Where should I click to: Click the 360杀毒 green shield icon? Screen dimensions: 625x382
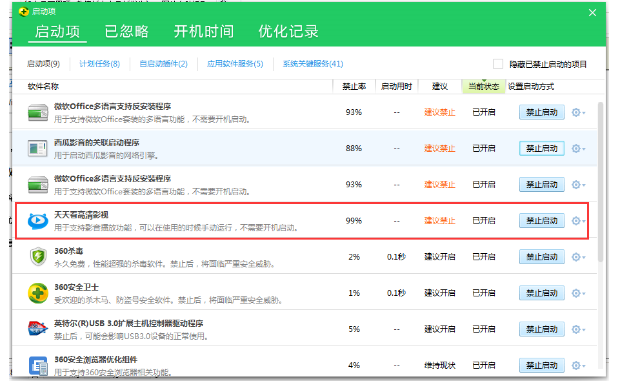pos(38,256)
